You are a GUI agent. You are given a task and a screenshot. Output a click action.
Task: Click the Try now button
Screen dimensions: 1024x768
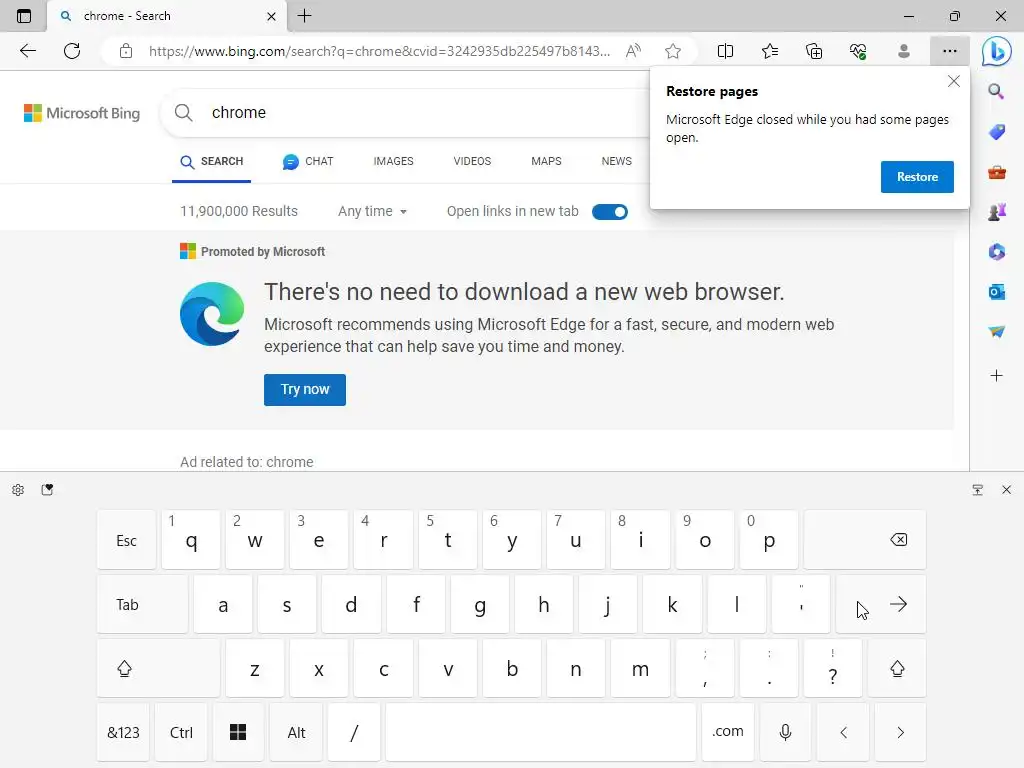(x=305, y=390)
